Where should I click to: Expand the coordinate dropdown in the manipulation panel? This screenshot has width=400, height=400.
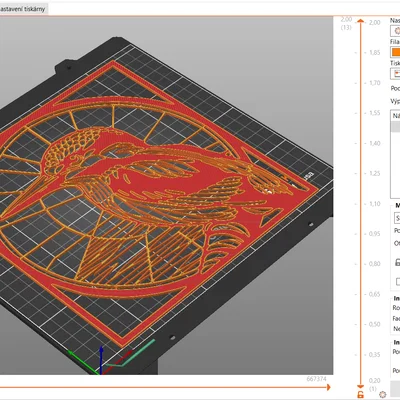click(x=397, y=218)
